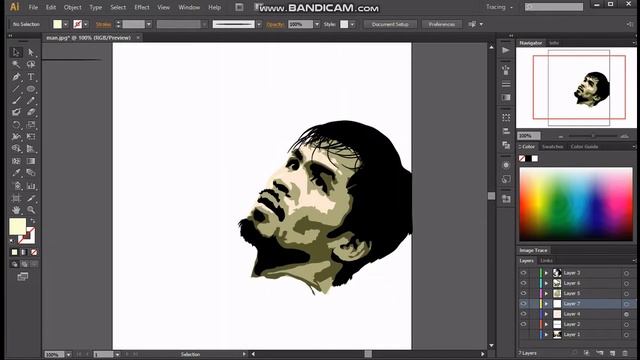Hide Layer 4 with eye icon
Screen dimensions: 640x360
click(x=523, y=313)
